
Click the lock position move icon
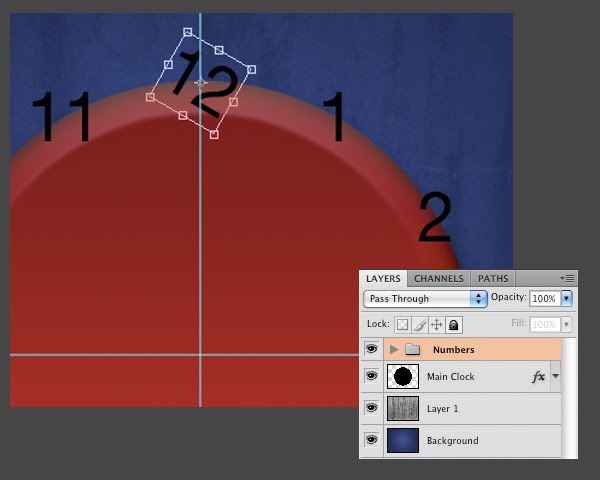click(436, 325)
